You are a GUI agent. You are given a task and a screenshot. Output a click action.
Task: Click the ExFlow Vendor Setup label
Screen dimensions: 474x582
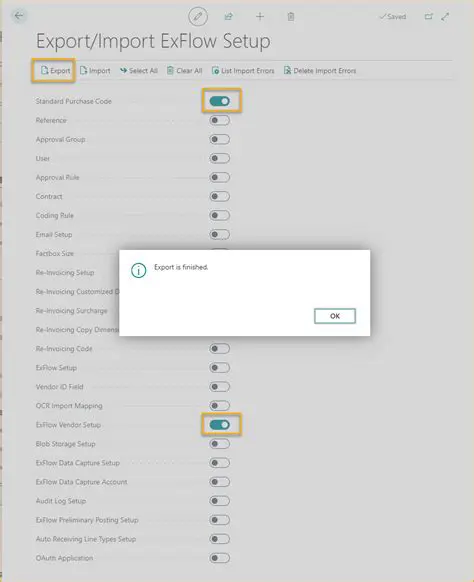pyautogui.click(x=68, y=425)
